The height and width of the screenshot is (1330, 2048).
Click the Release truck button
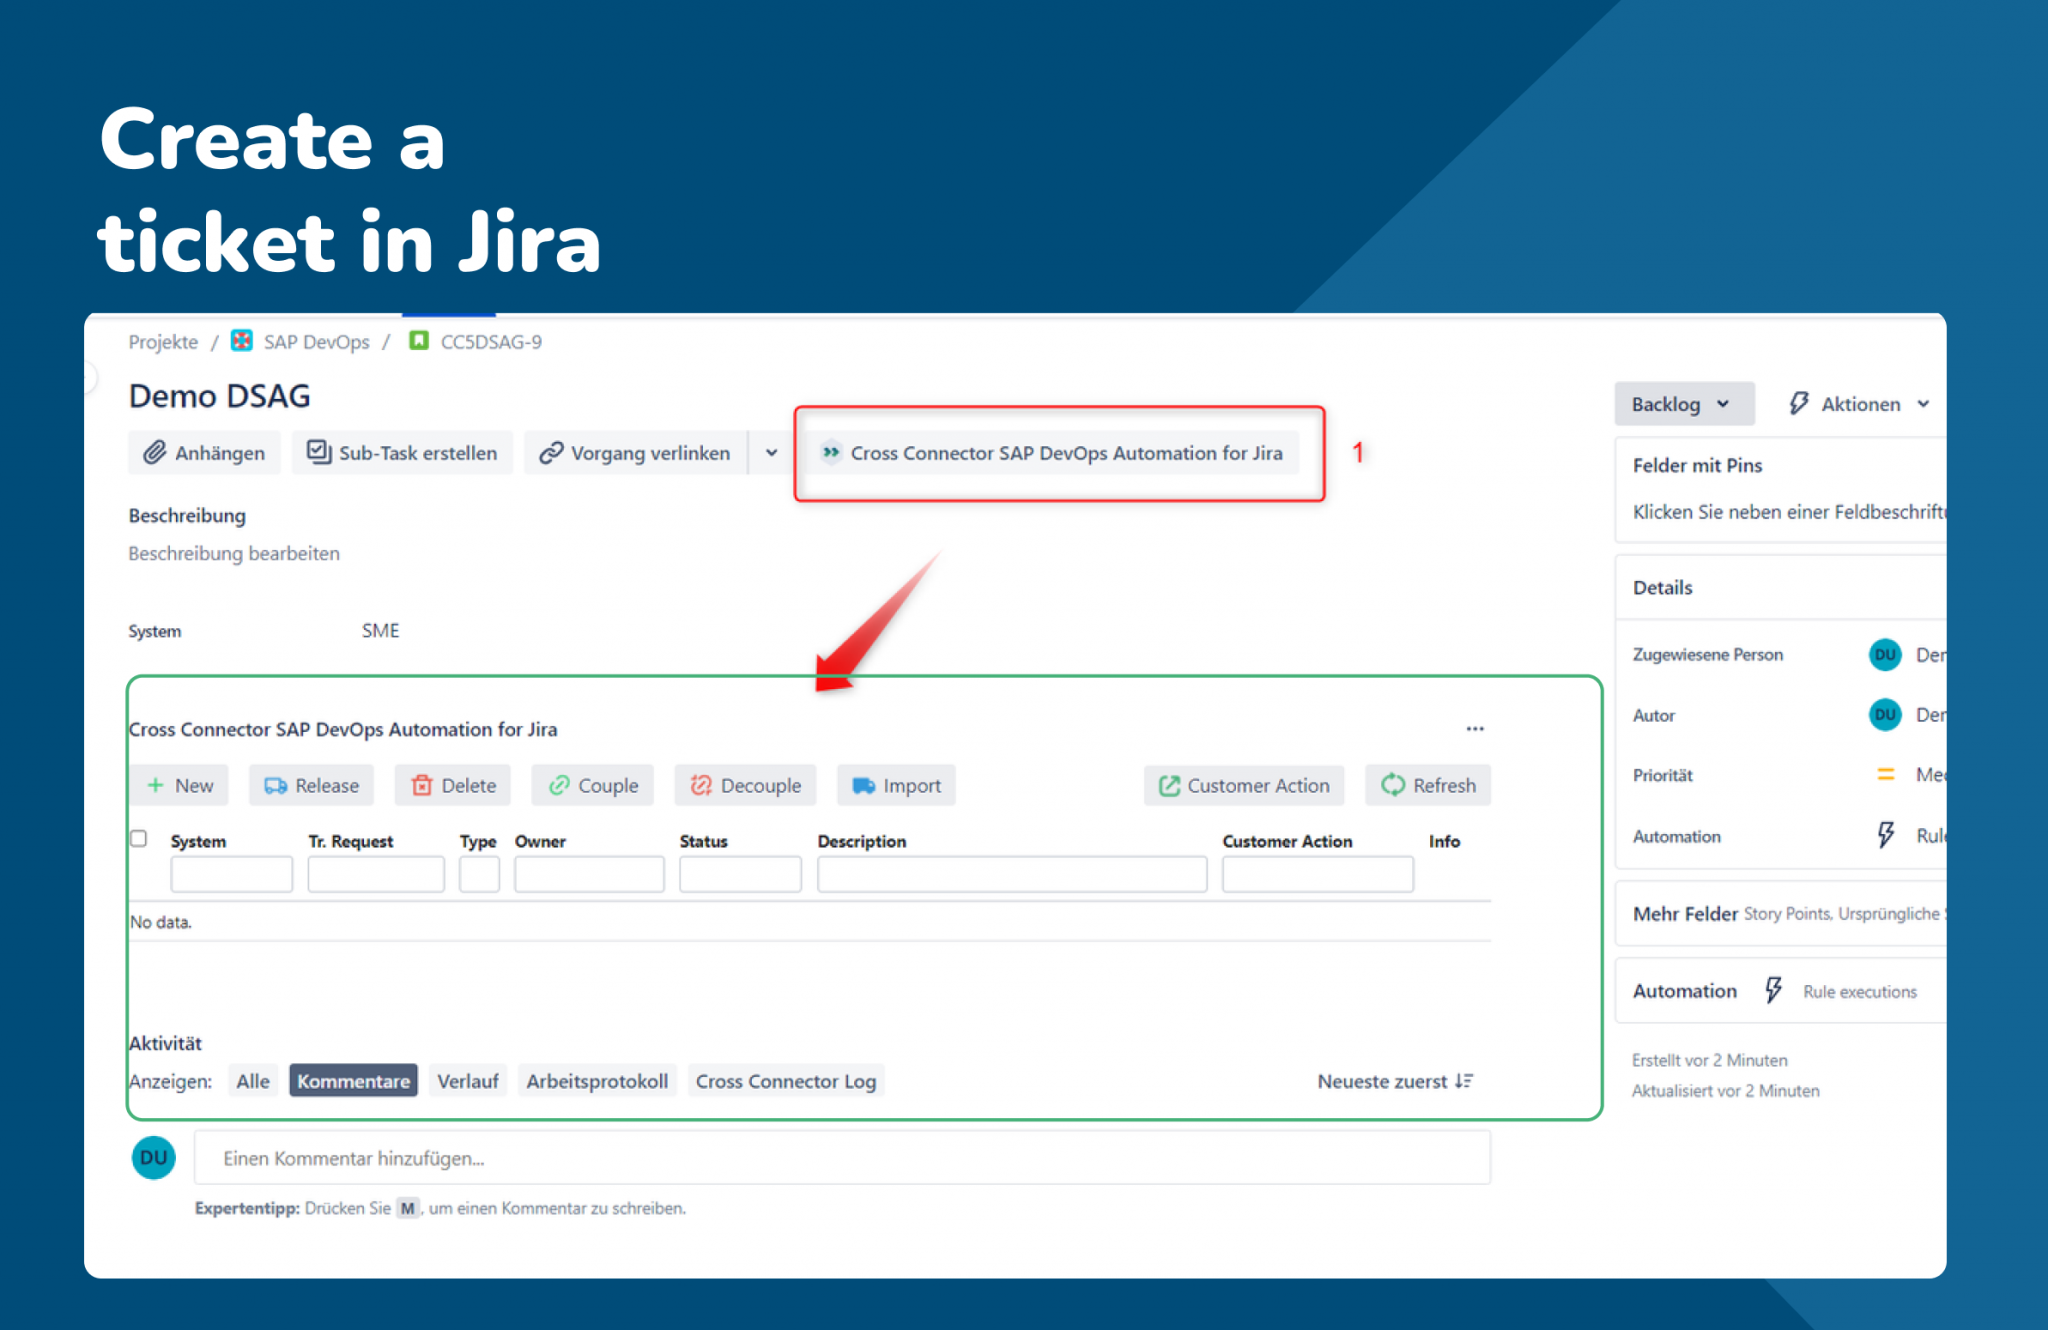click(x=311, y=785)
